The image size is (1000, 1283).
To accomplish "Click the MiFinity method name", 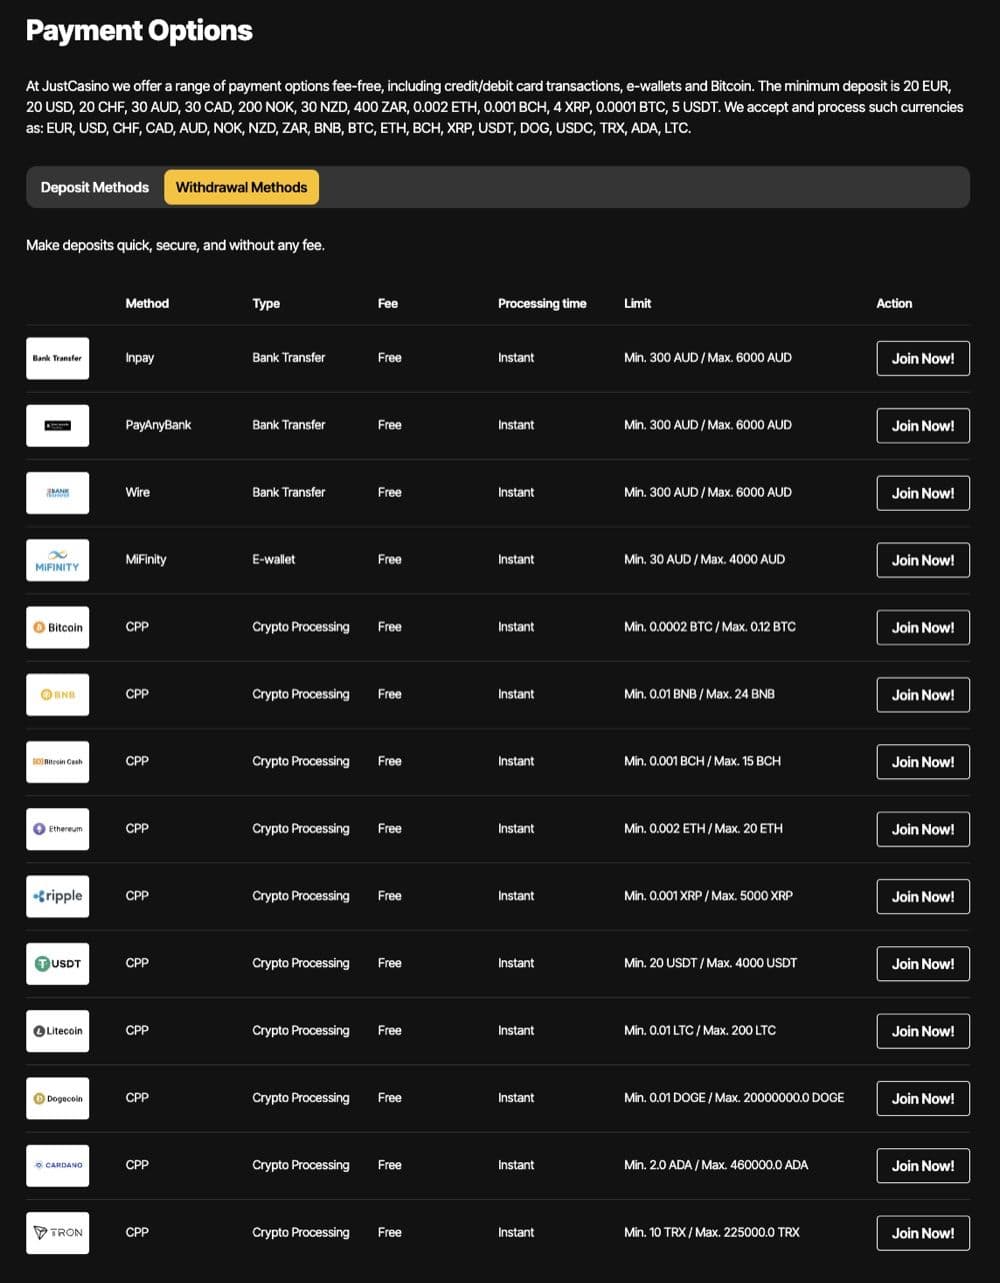I will click(146, 559).
